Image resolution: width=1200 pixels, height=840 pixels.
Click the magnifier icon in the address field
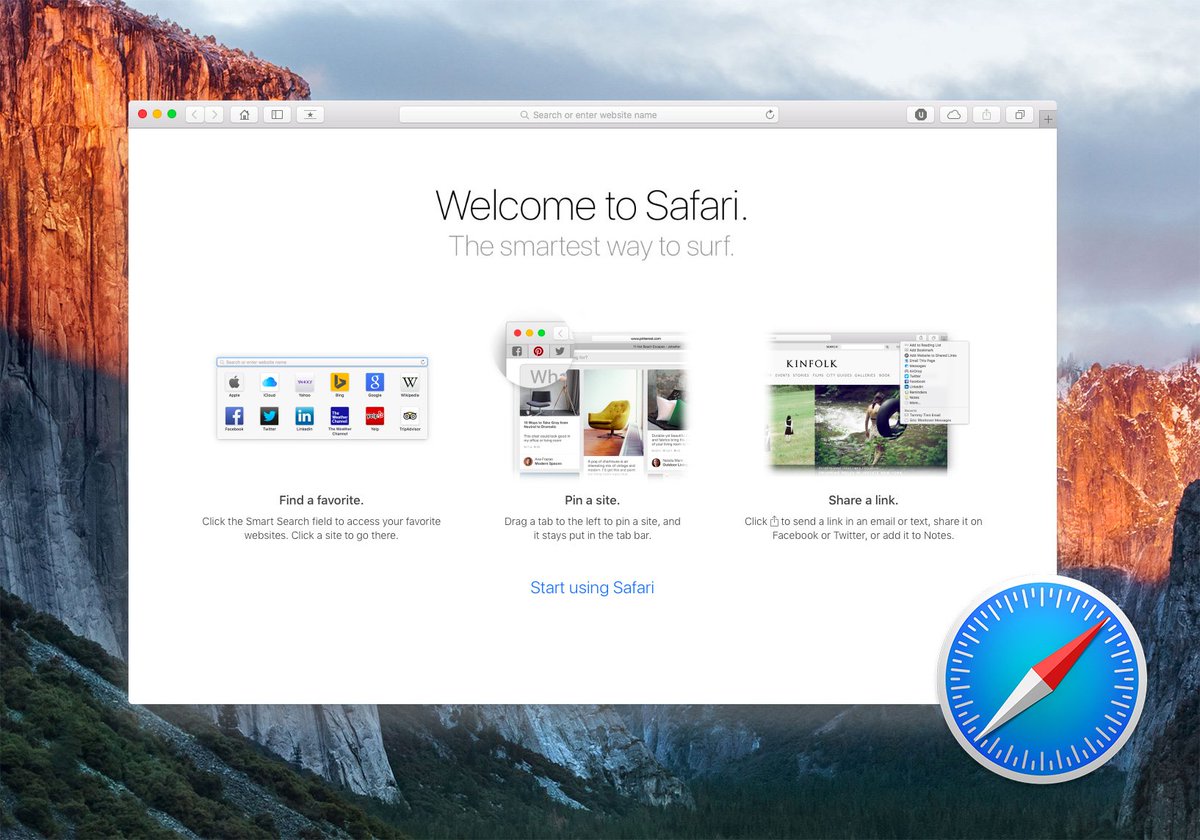[525, 115]
